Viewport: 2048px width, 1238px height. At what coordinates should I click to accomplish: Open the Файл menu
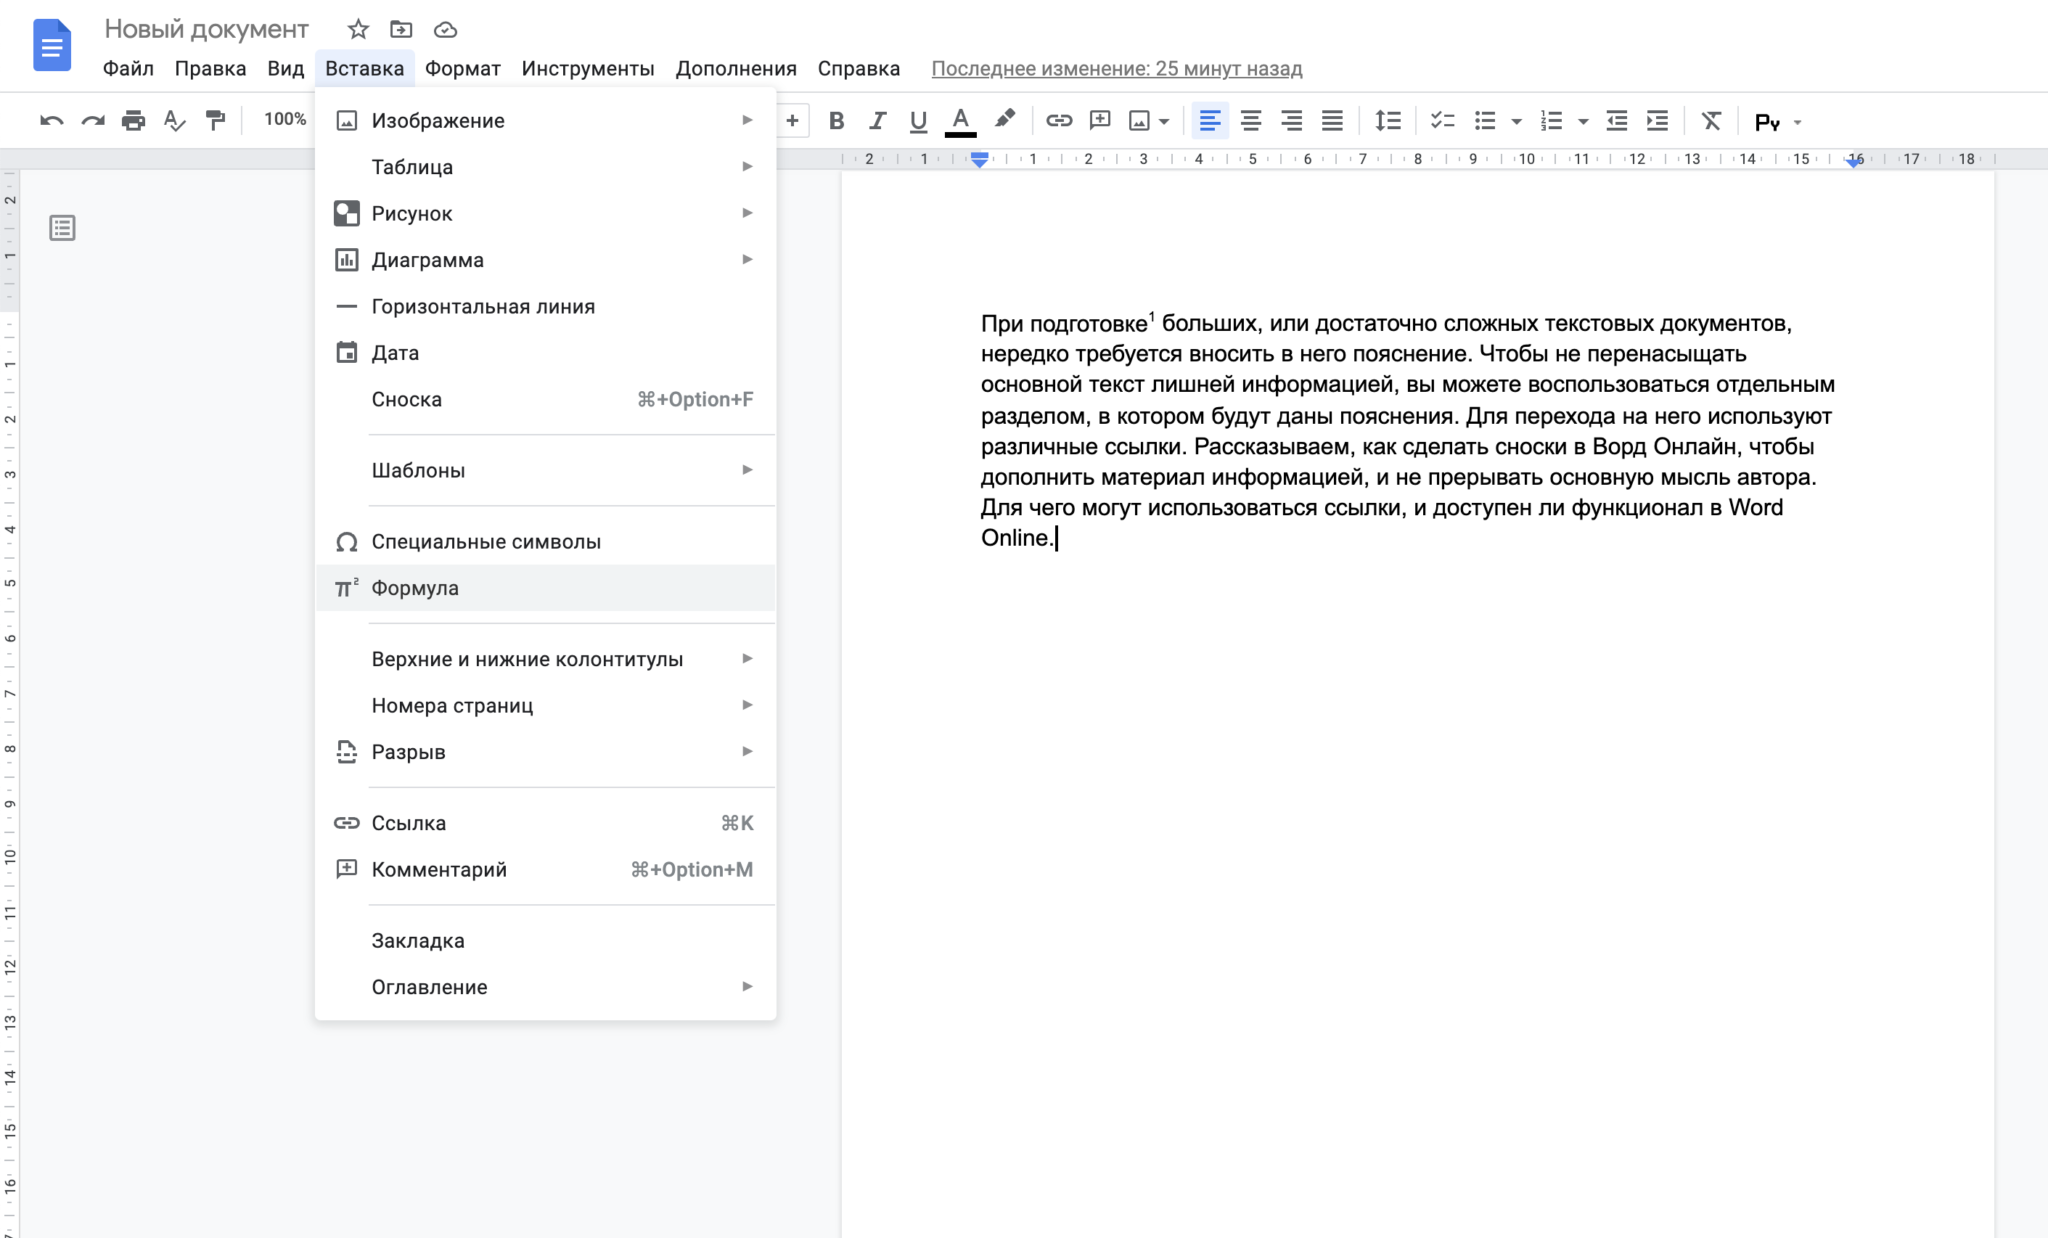tap(128, 68)
